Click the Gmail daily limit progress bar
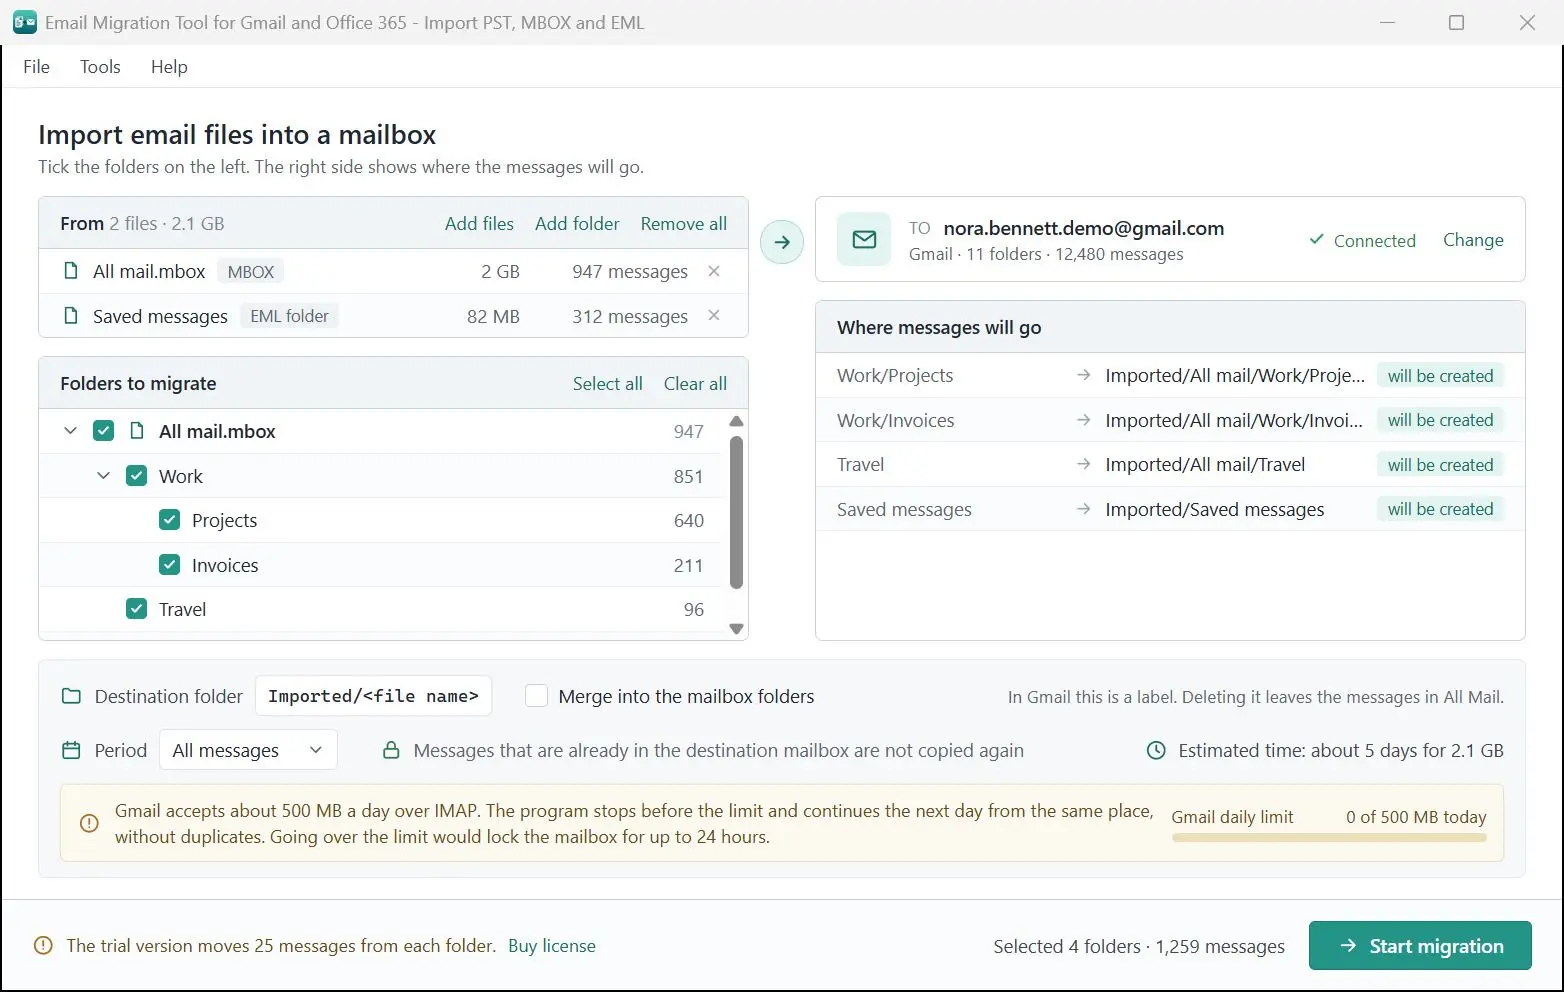 pyautogui.click(x=1329, y=838)
